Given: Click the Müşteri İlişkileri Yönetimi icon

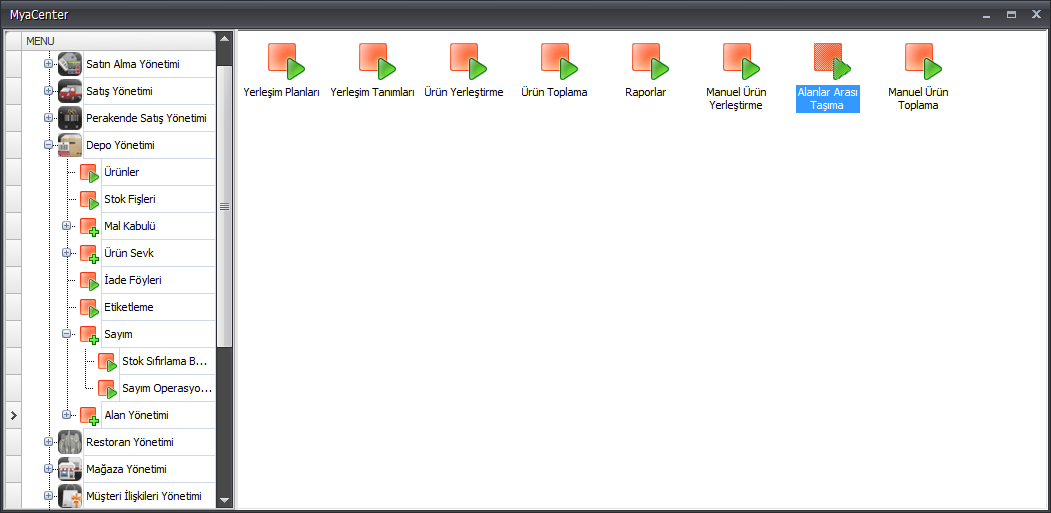Looking at the screenshot, I should [70, 496].
